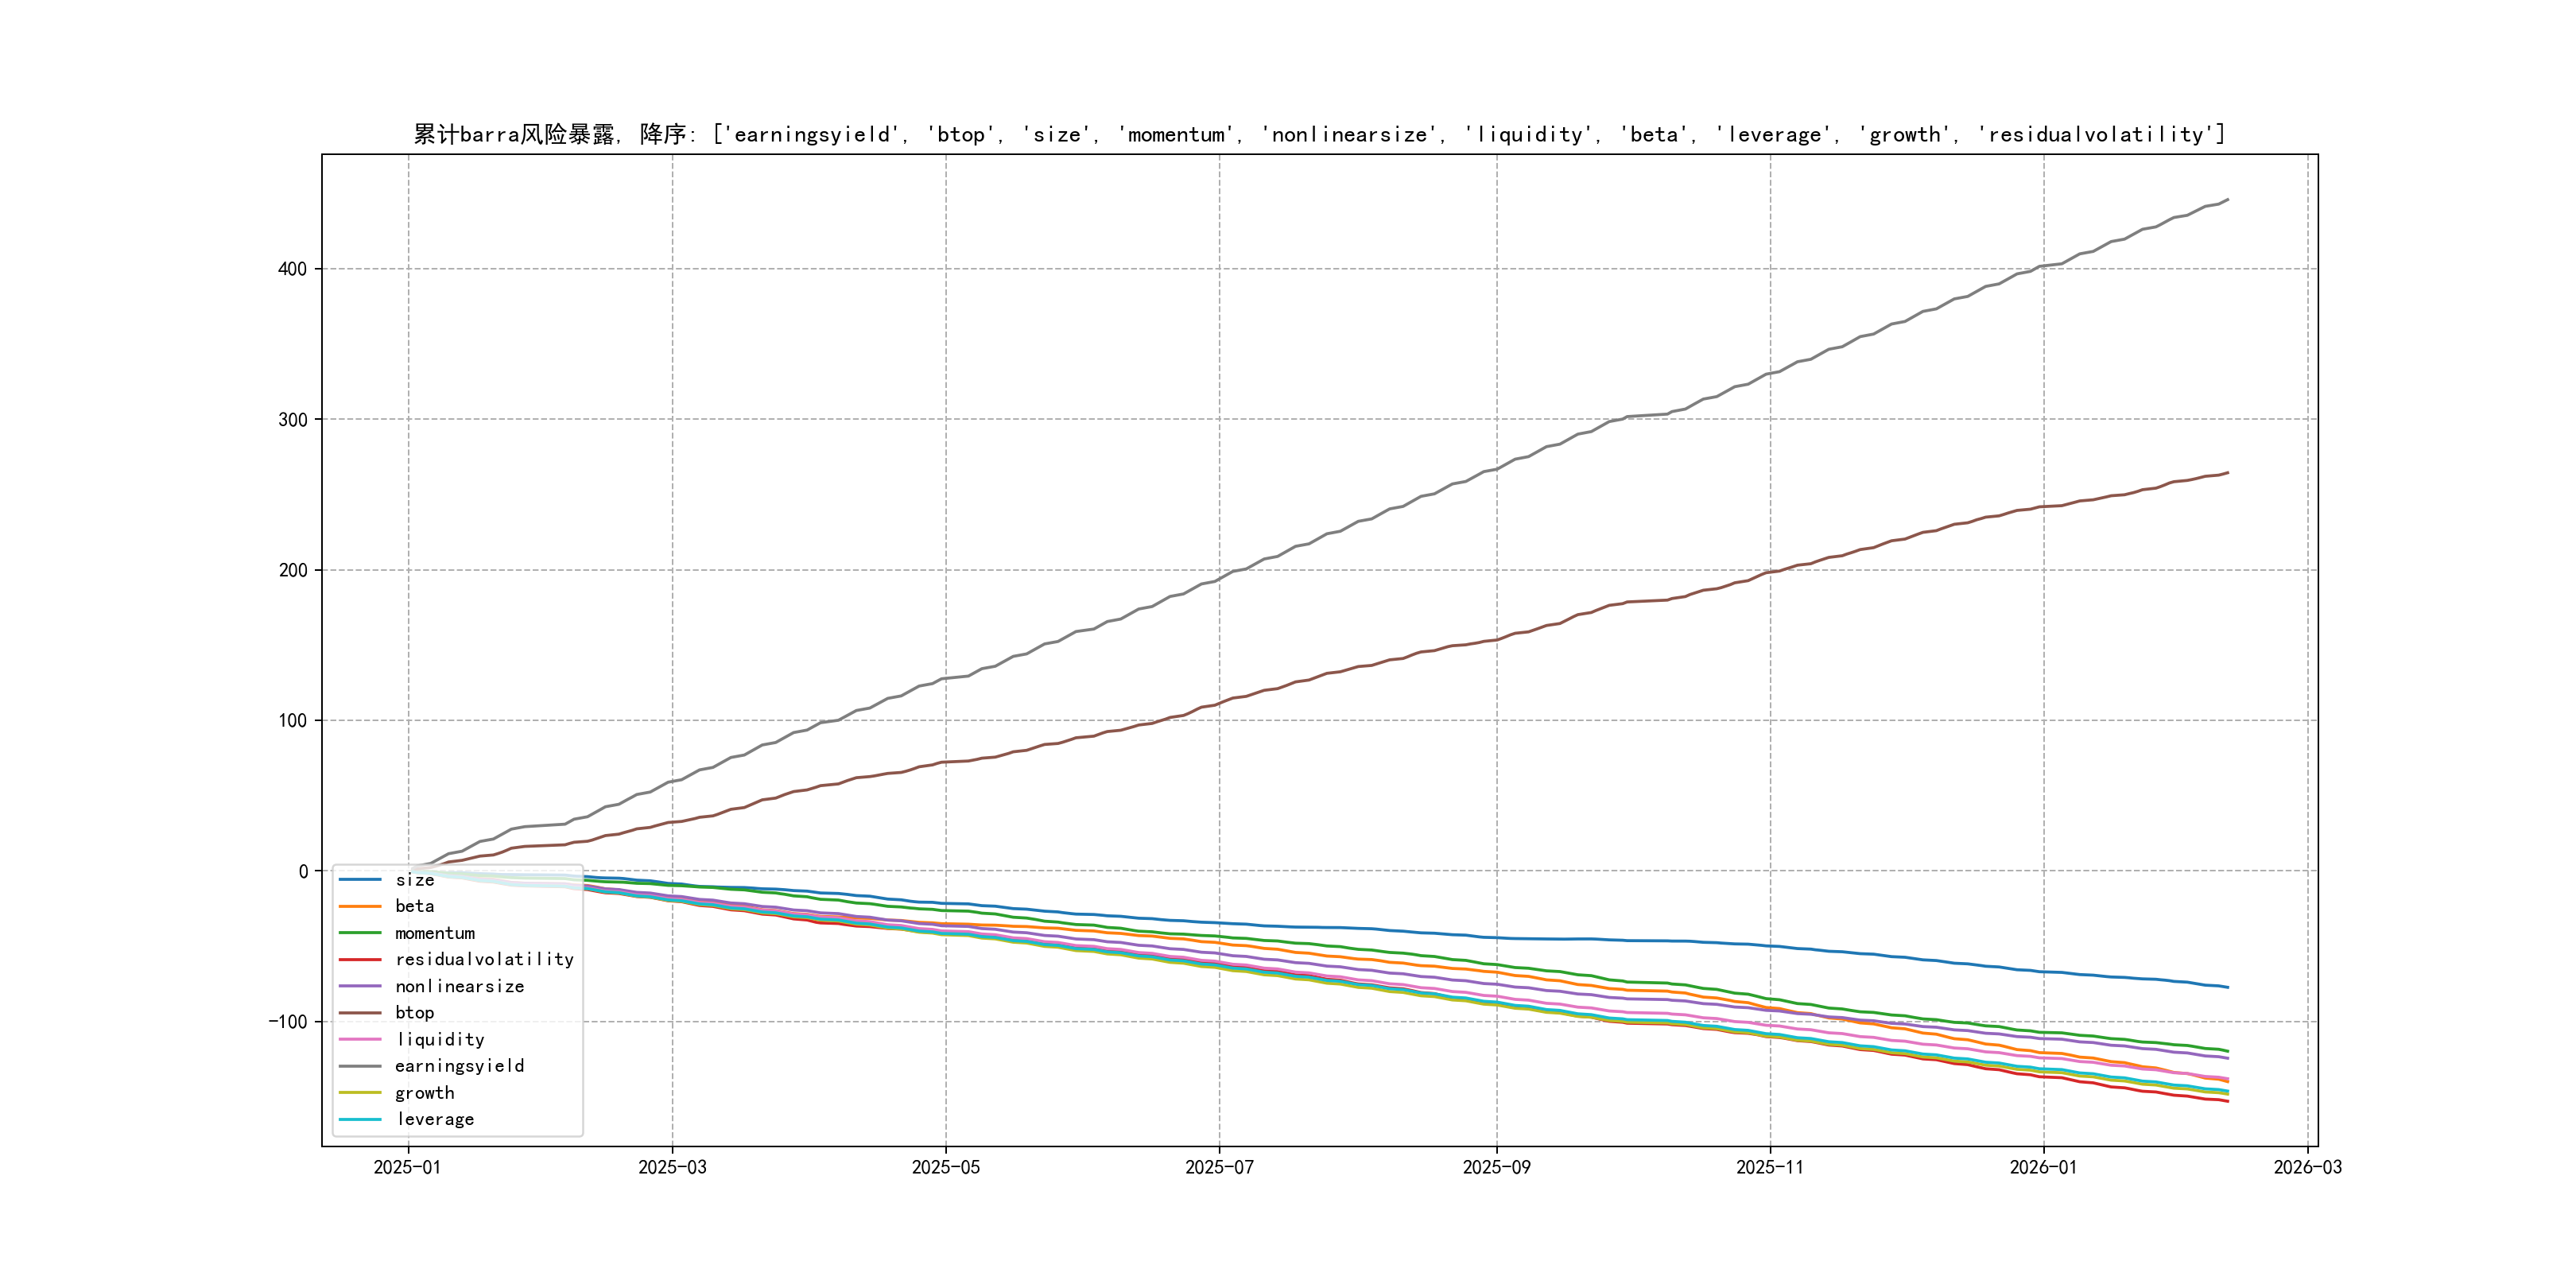The height and width of the screenshot is (1288, 2576).
Task: Click the liquidity legend label
Action: coord(440,1040)
